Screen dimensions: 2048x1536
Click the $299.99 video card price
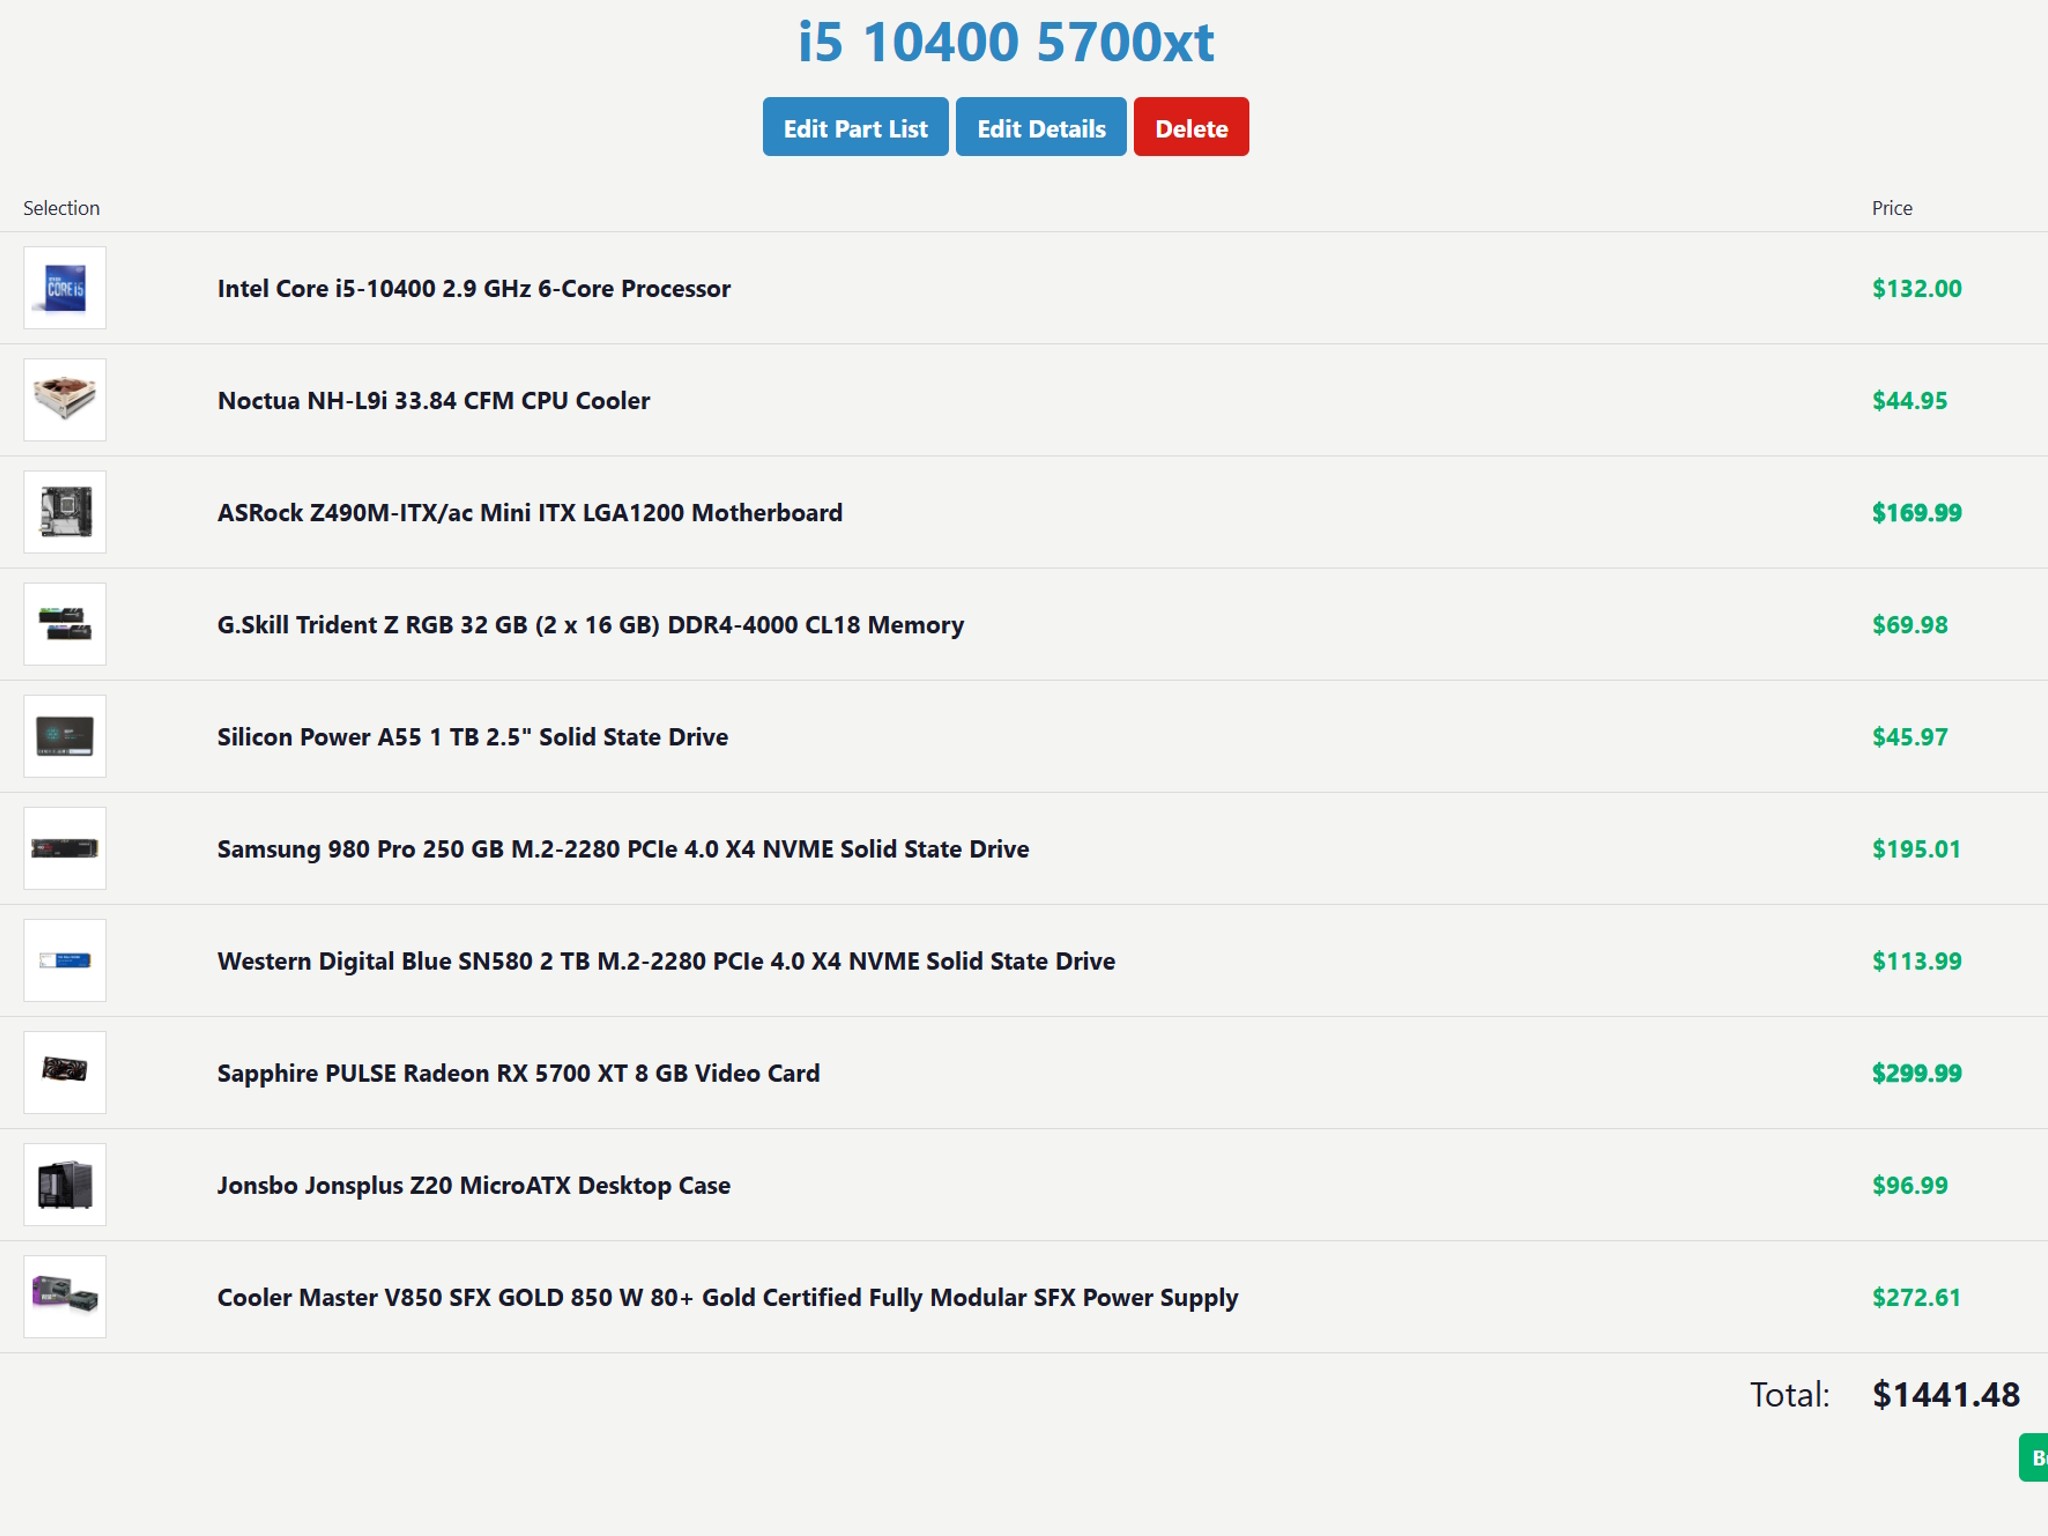coord(1917,1073)
